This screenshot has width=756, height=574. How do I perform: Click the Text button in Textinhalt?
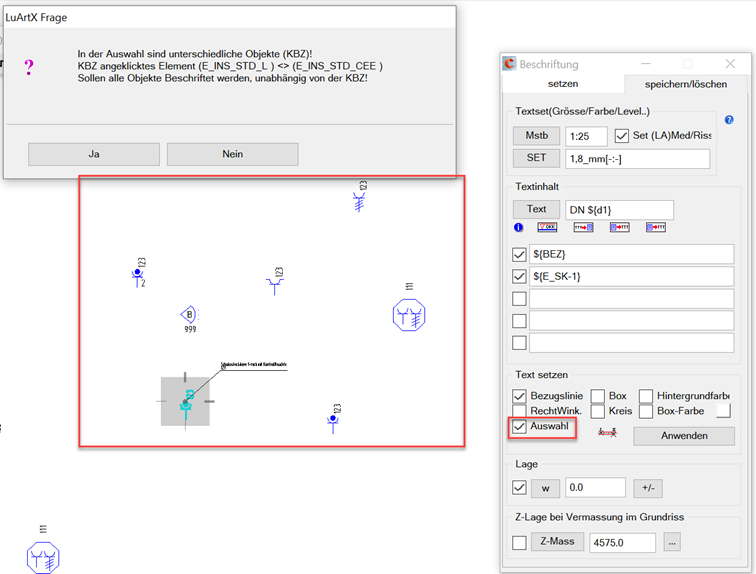pos(536,209)
